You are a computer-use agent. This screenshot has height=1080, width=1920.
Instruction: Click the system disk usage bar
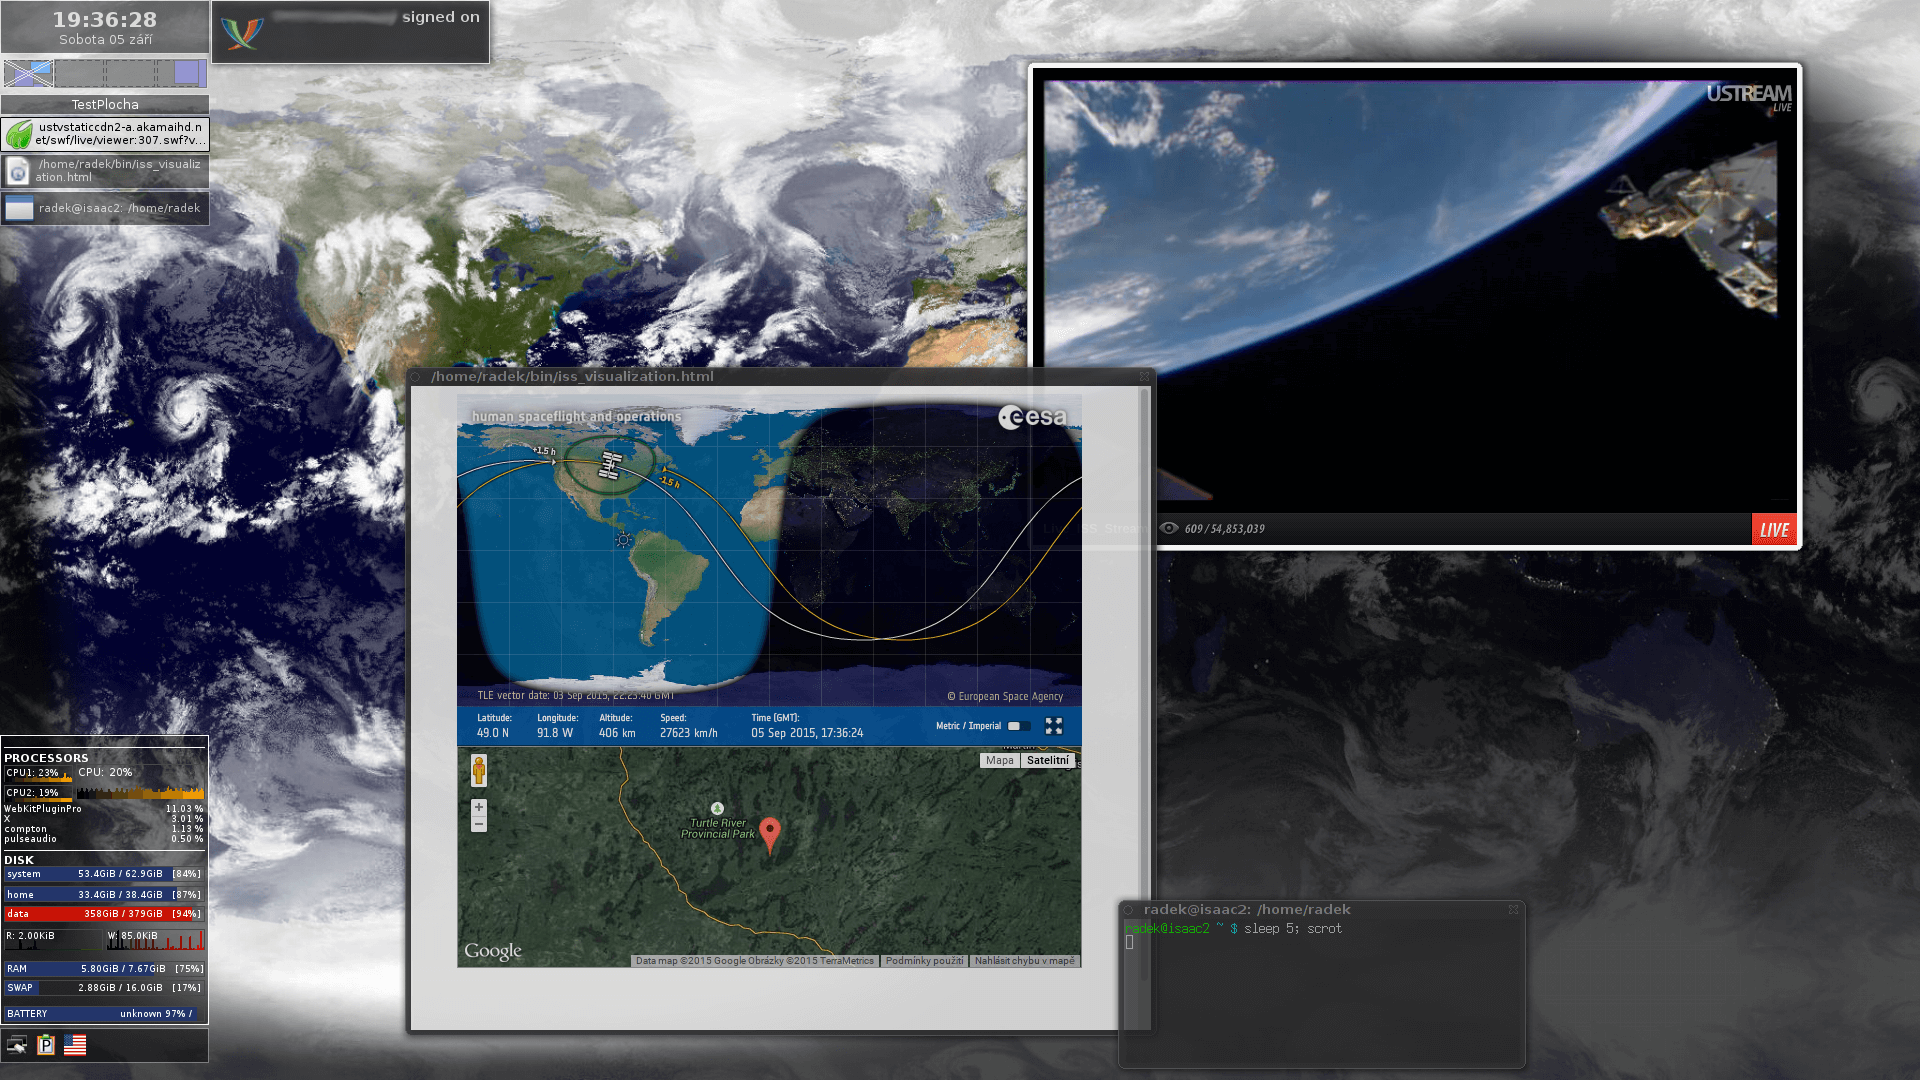coord(104,874)
